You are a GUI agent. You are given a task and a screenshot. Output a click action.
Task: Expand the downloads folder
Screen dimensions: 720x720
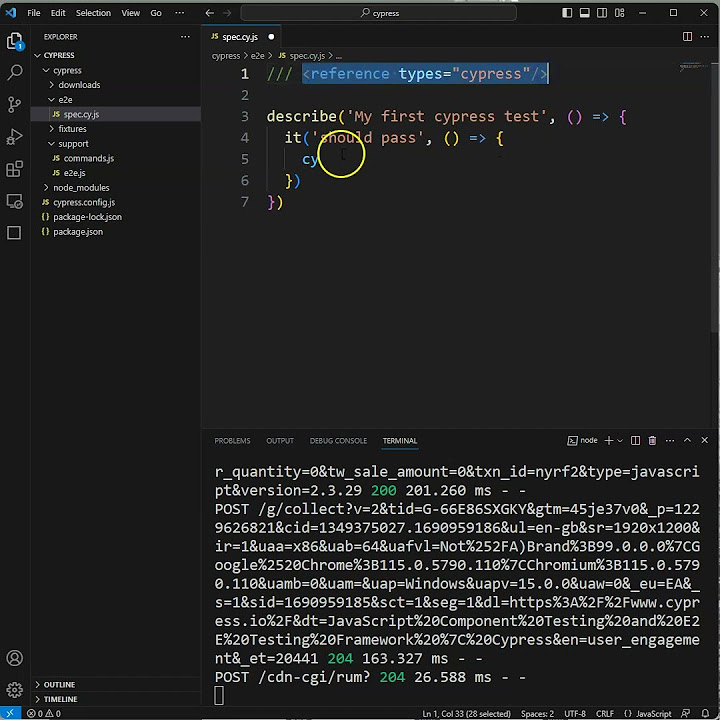tap(51, 85)
